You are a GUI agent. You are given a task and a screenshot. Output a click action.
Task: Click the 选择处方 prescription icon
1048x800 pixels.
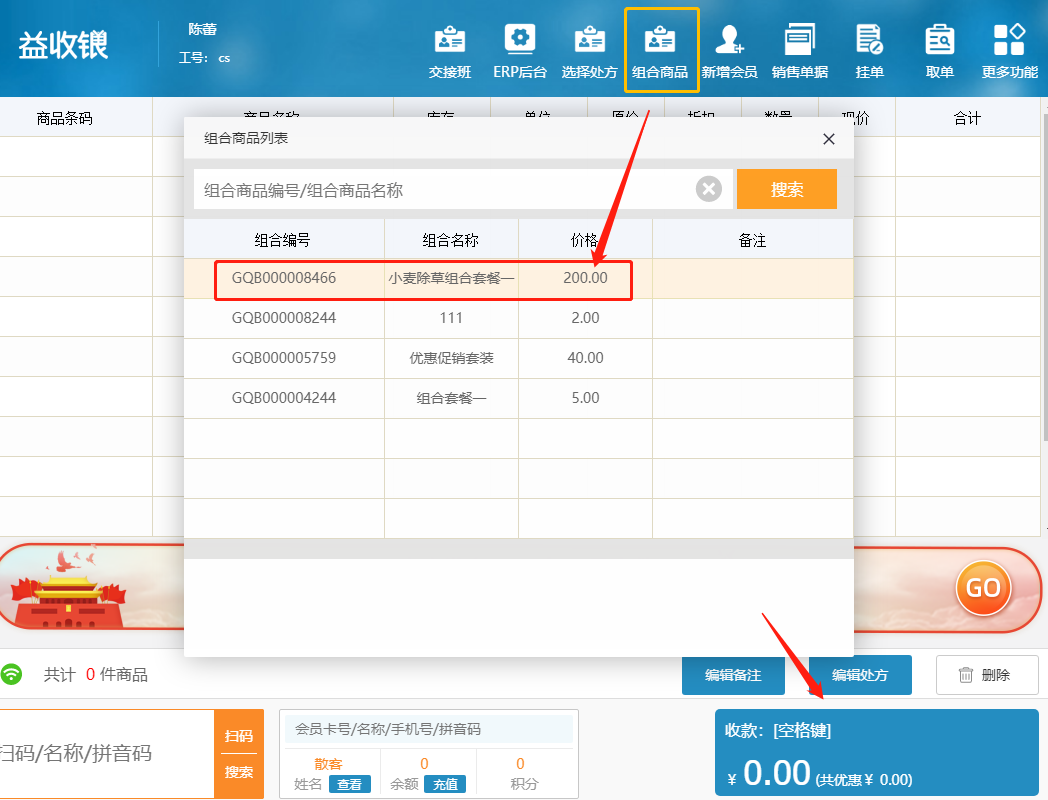tap(589, 51)
